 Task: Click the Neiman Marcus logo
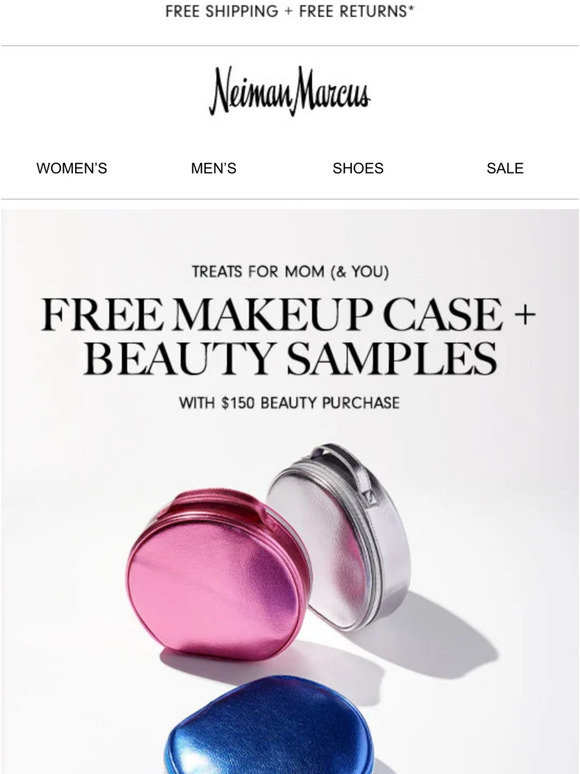coord(290,91)
